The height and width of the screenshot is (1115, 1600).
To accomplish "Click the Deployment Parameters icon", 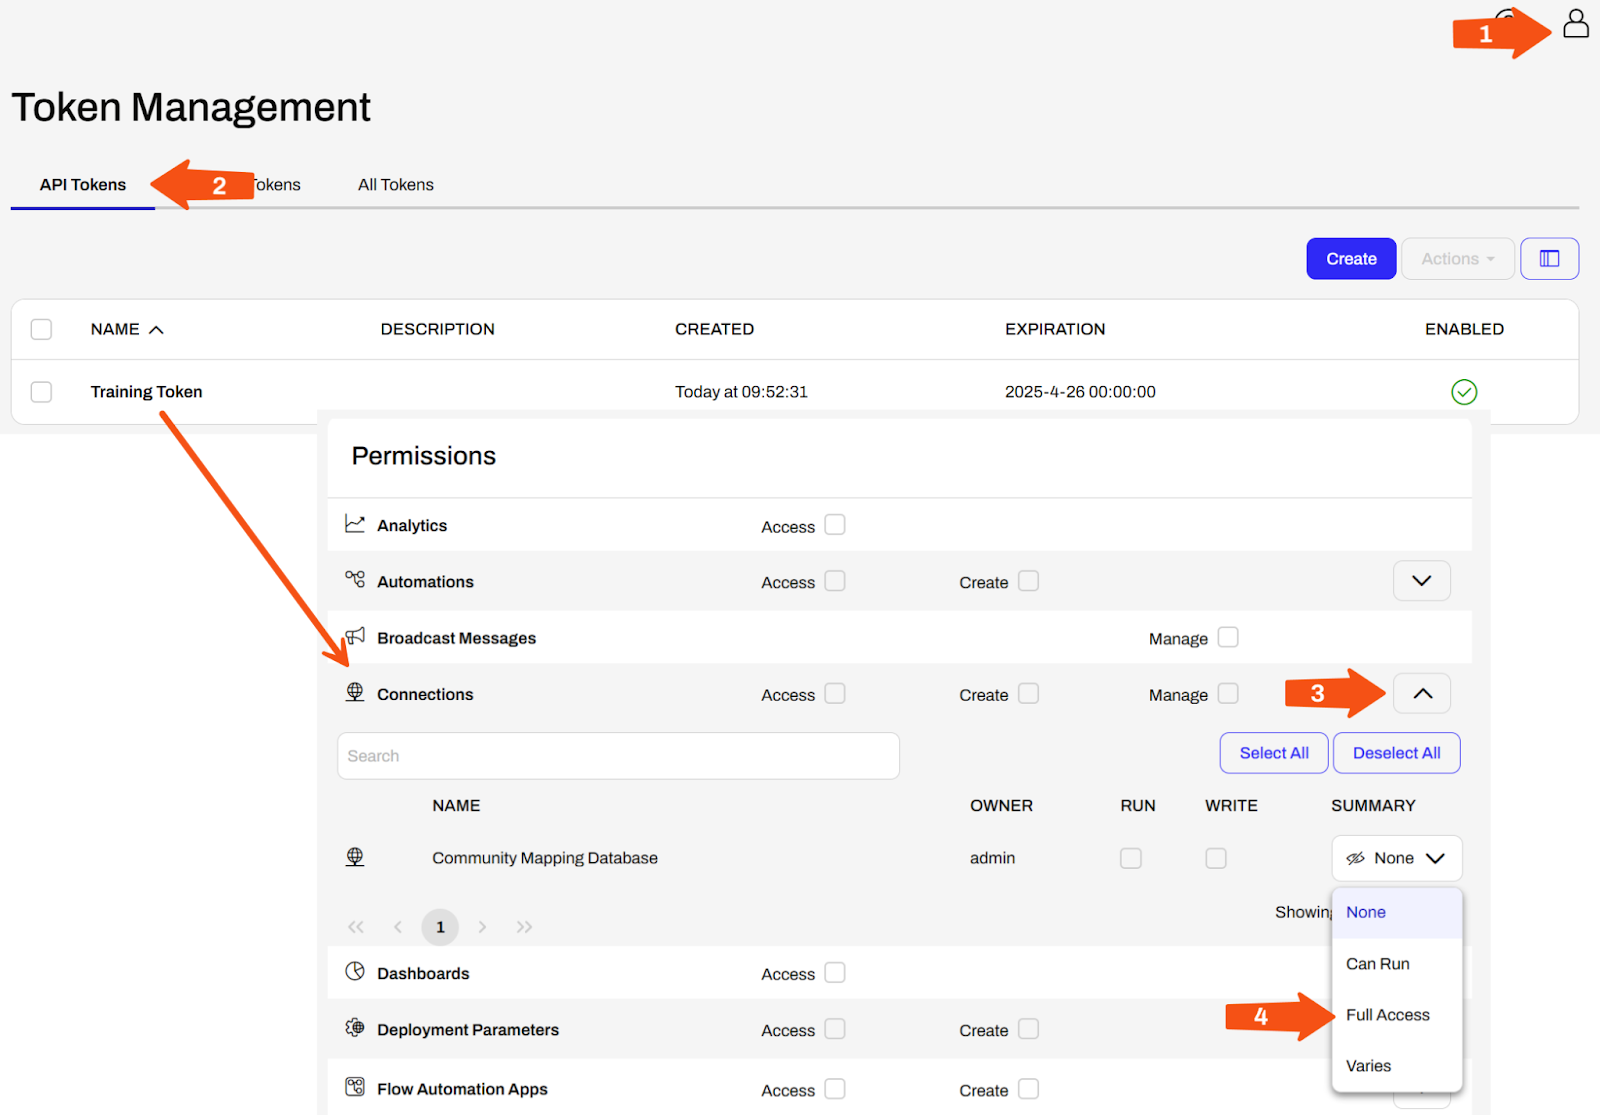I will click(355, 1028).
